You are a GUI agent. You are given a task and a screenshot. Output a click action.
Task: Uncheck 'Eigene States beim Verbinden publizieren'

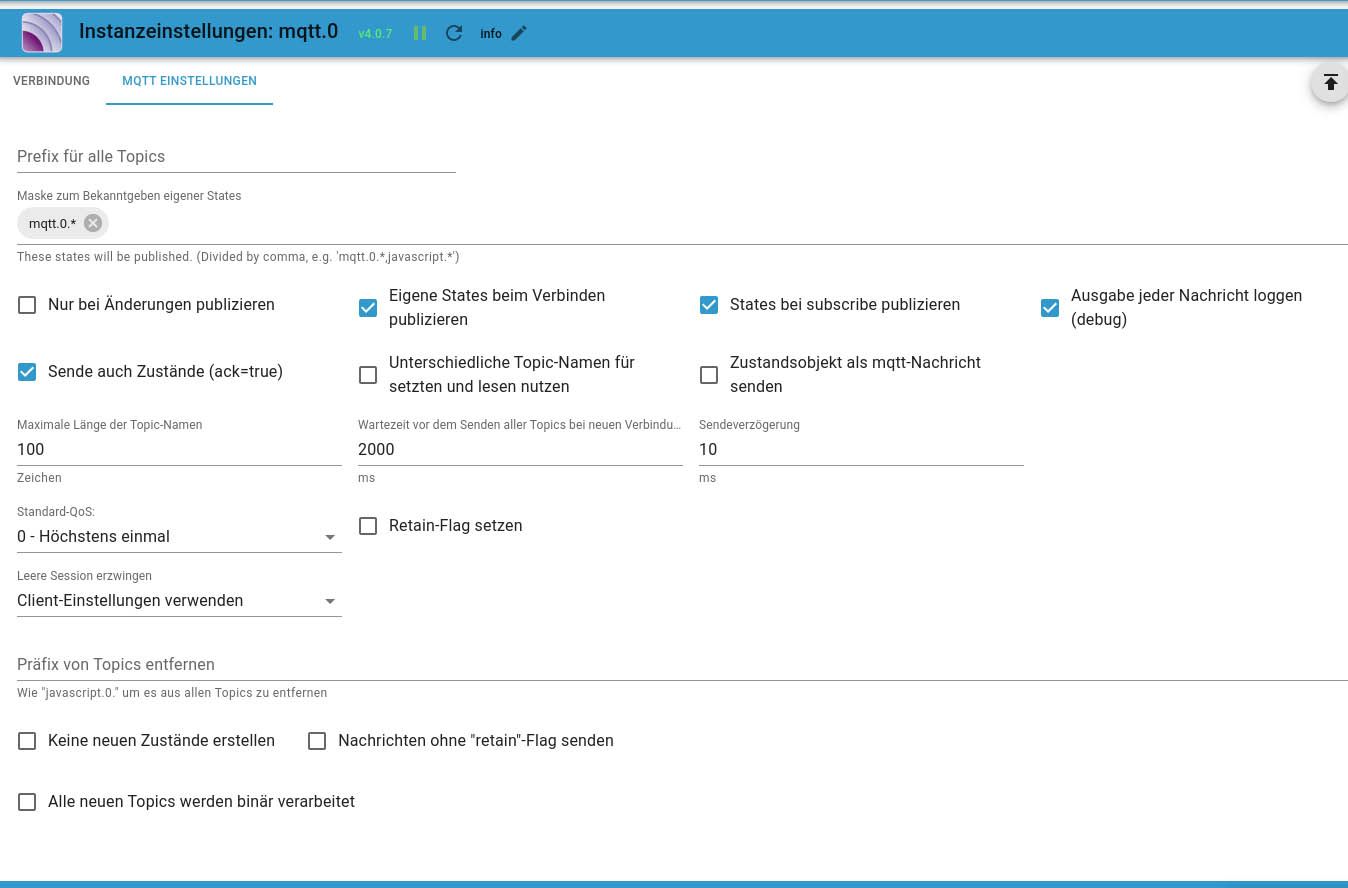point(368,307)
